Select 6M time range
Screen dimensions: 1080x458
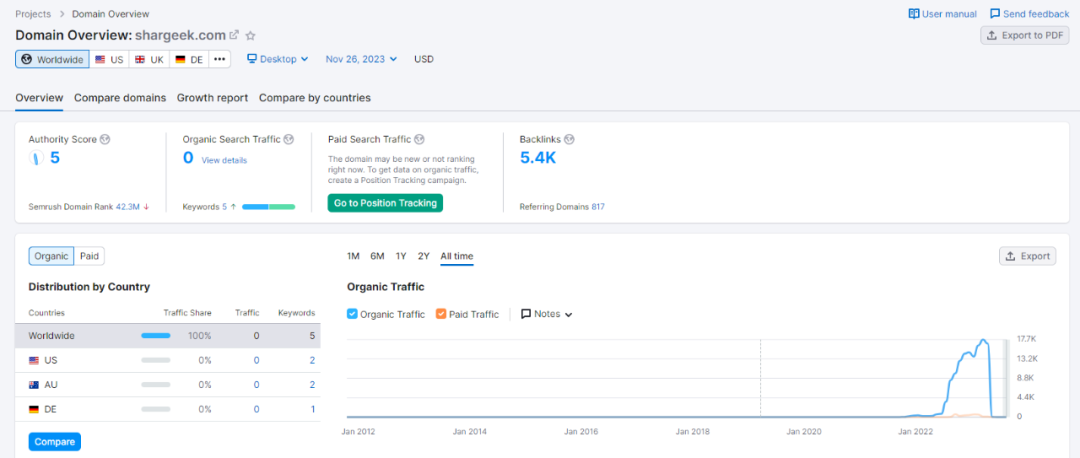[x=377, y=256]
